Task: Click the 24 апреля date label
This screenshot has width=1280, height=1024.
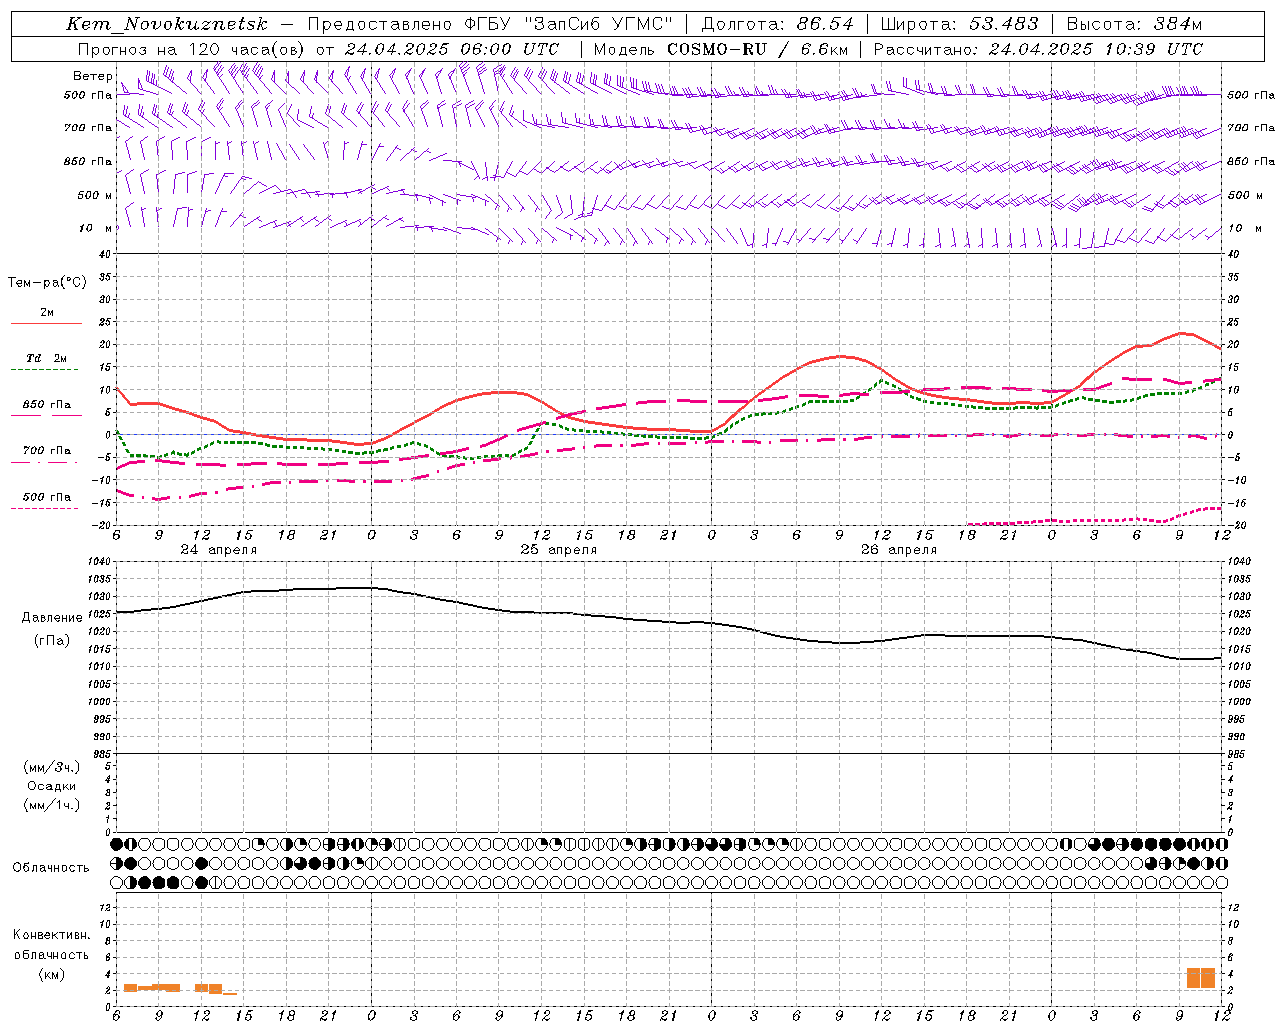Action: point(218,550)
